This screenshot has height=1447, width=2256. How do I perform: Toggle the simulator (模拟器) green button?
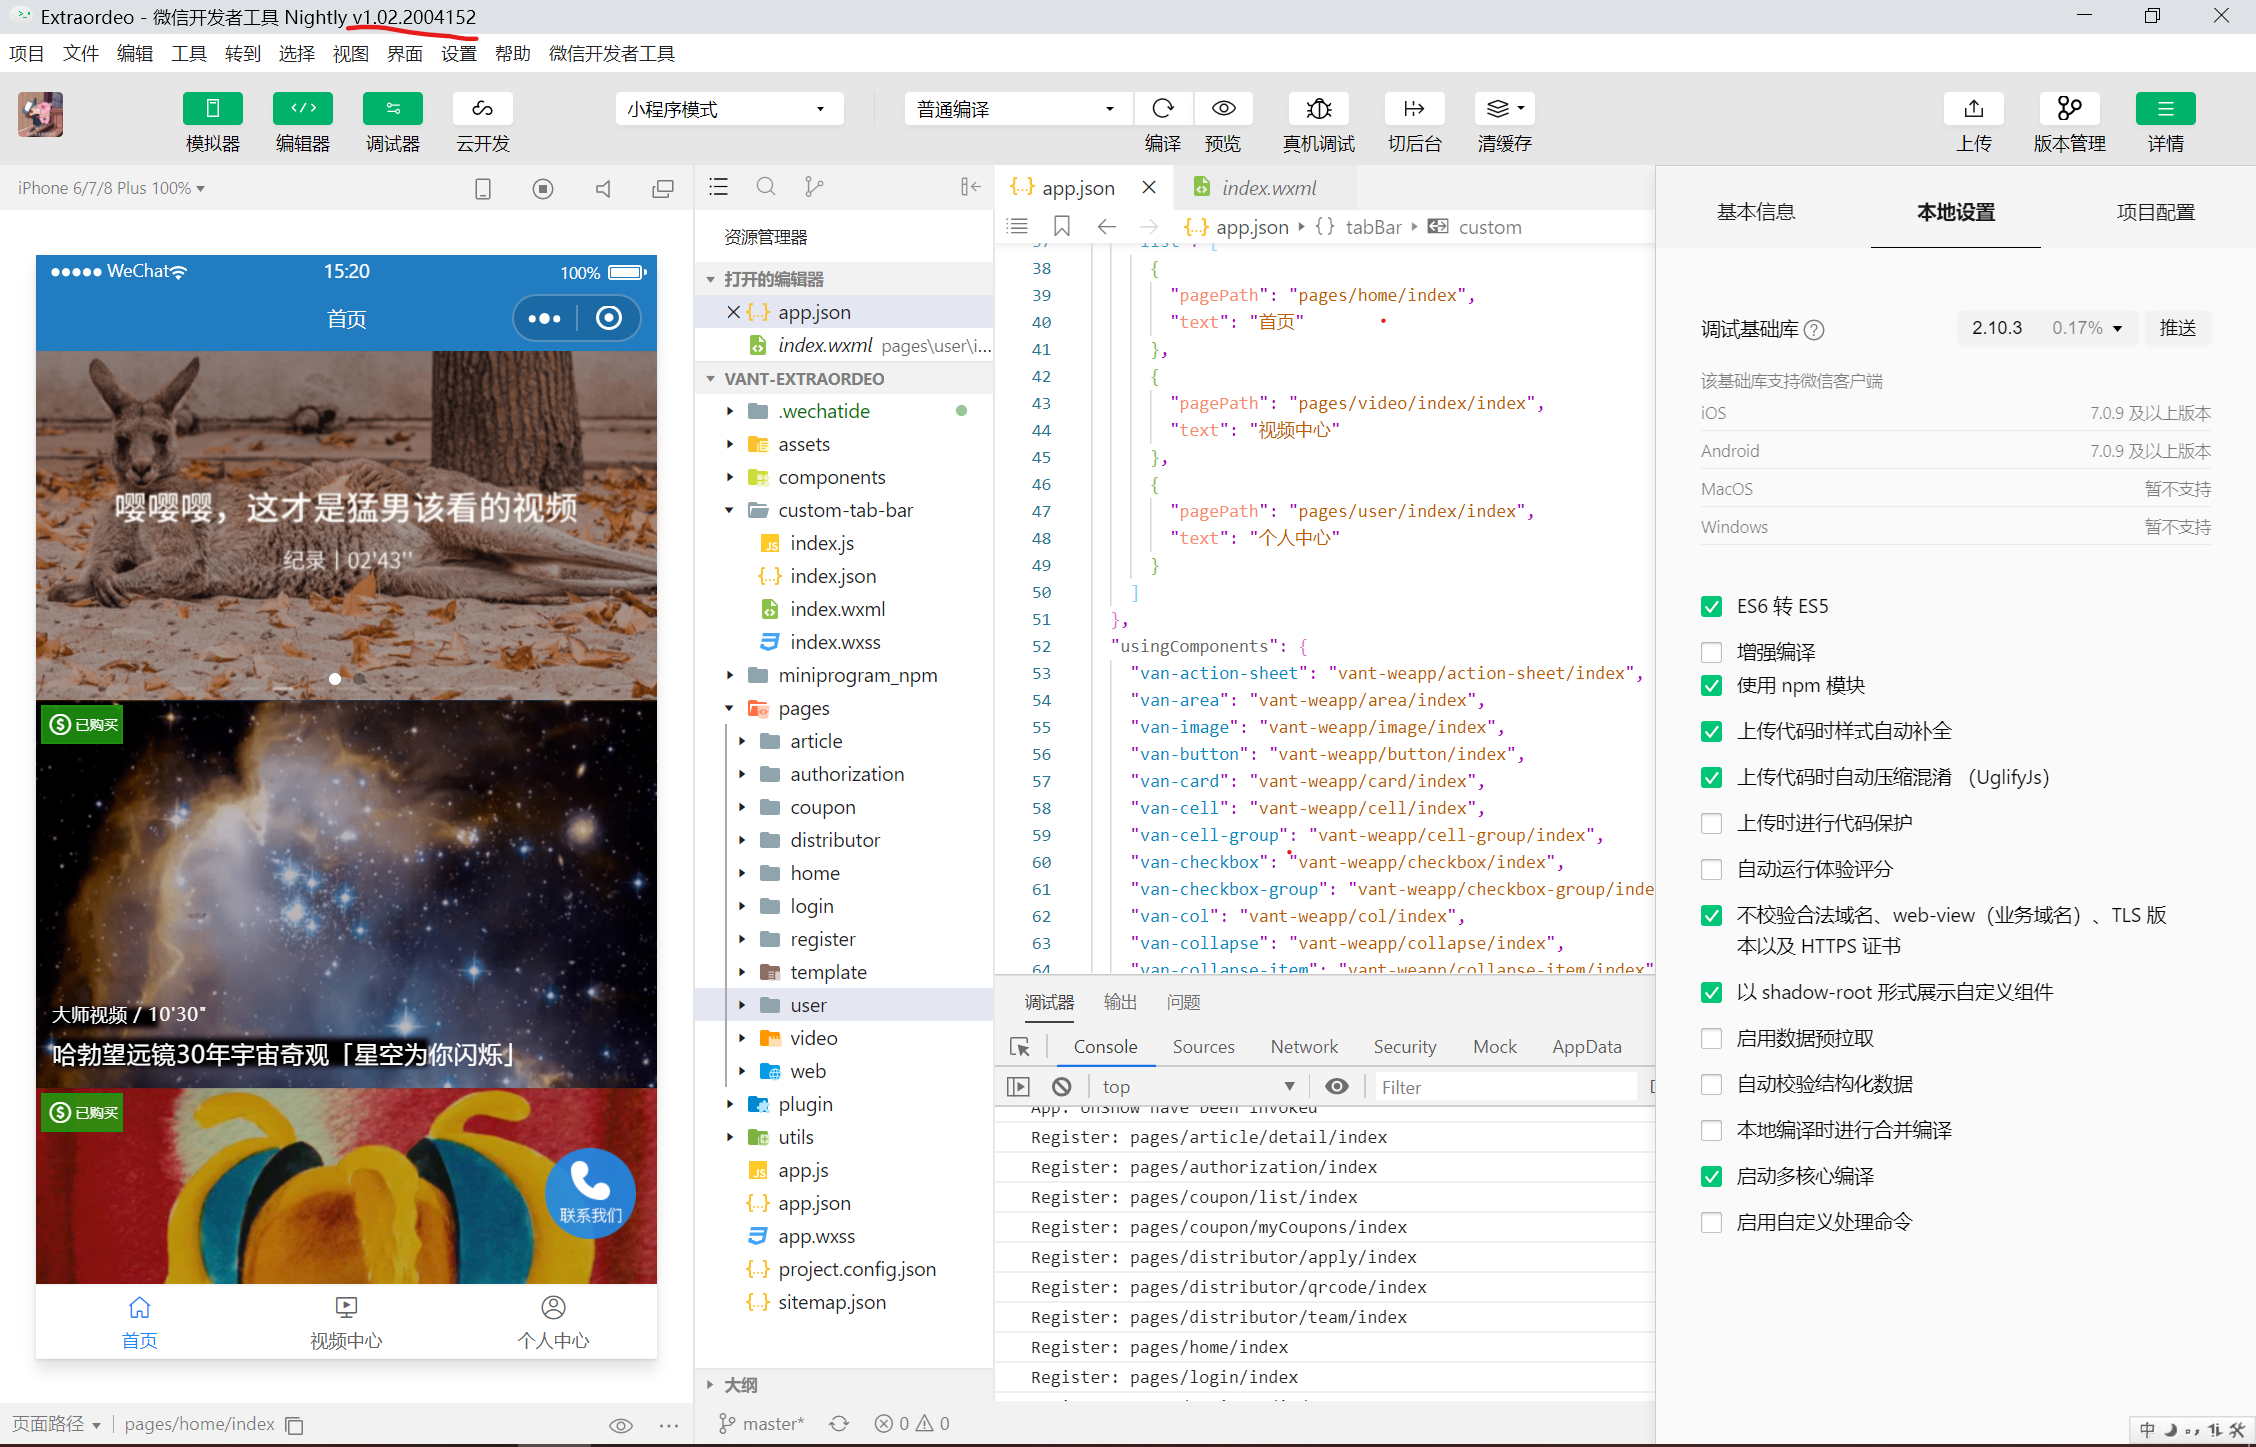point(212,109)
